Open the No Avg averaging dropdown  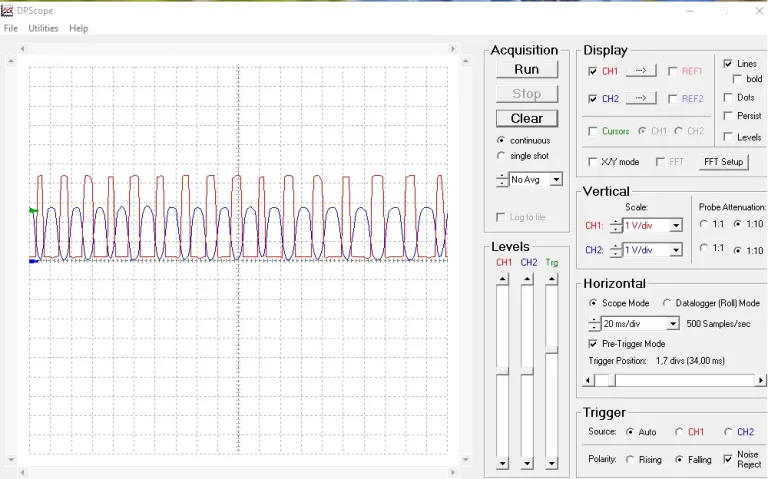tap(556, 180)
